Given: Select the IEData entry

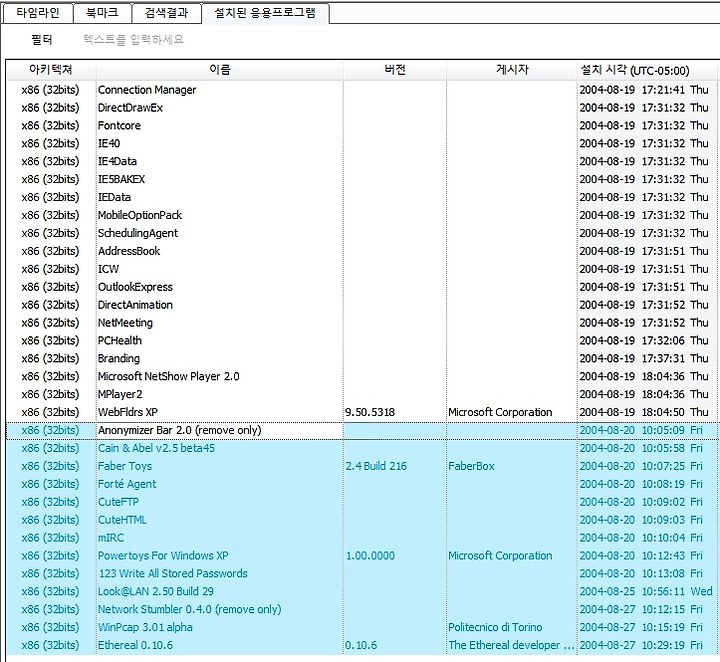Looking at the screenshot, I should [114, 197].
